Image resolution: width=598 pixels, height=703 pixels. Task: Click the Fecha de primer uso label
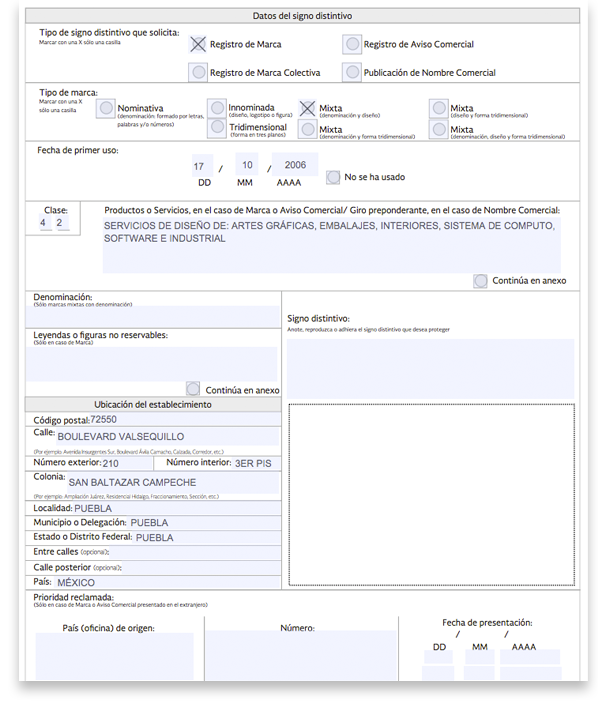click(x=78, y=150)
